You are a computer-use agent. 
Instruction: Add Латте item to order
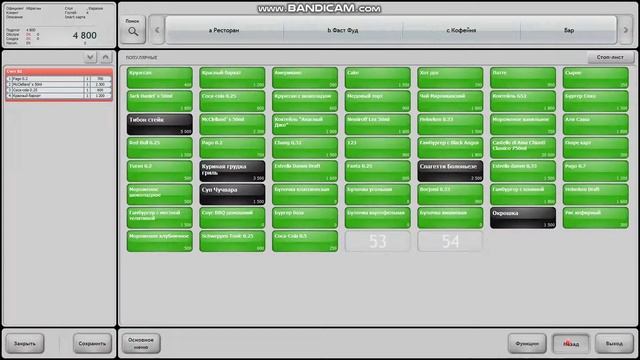click(x=523, y=78)
